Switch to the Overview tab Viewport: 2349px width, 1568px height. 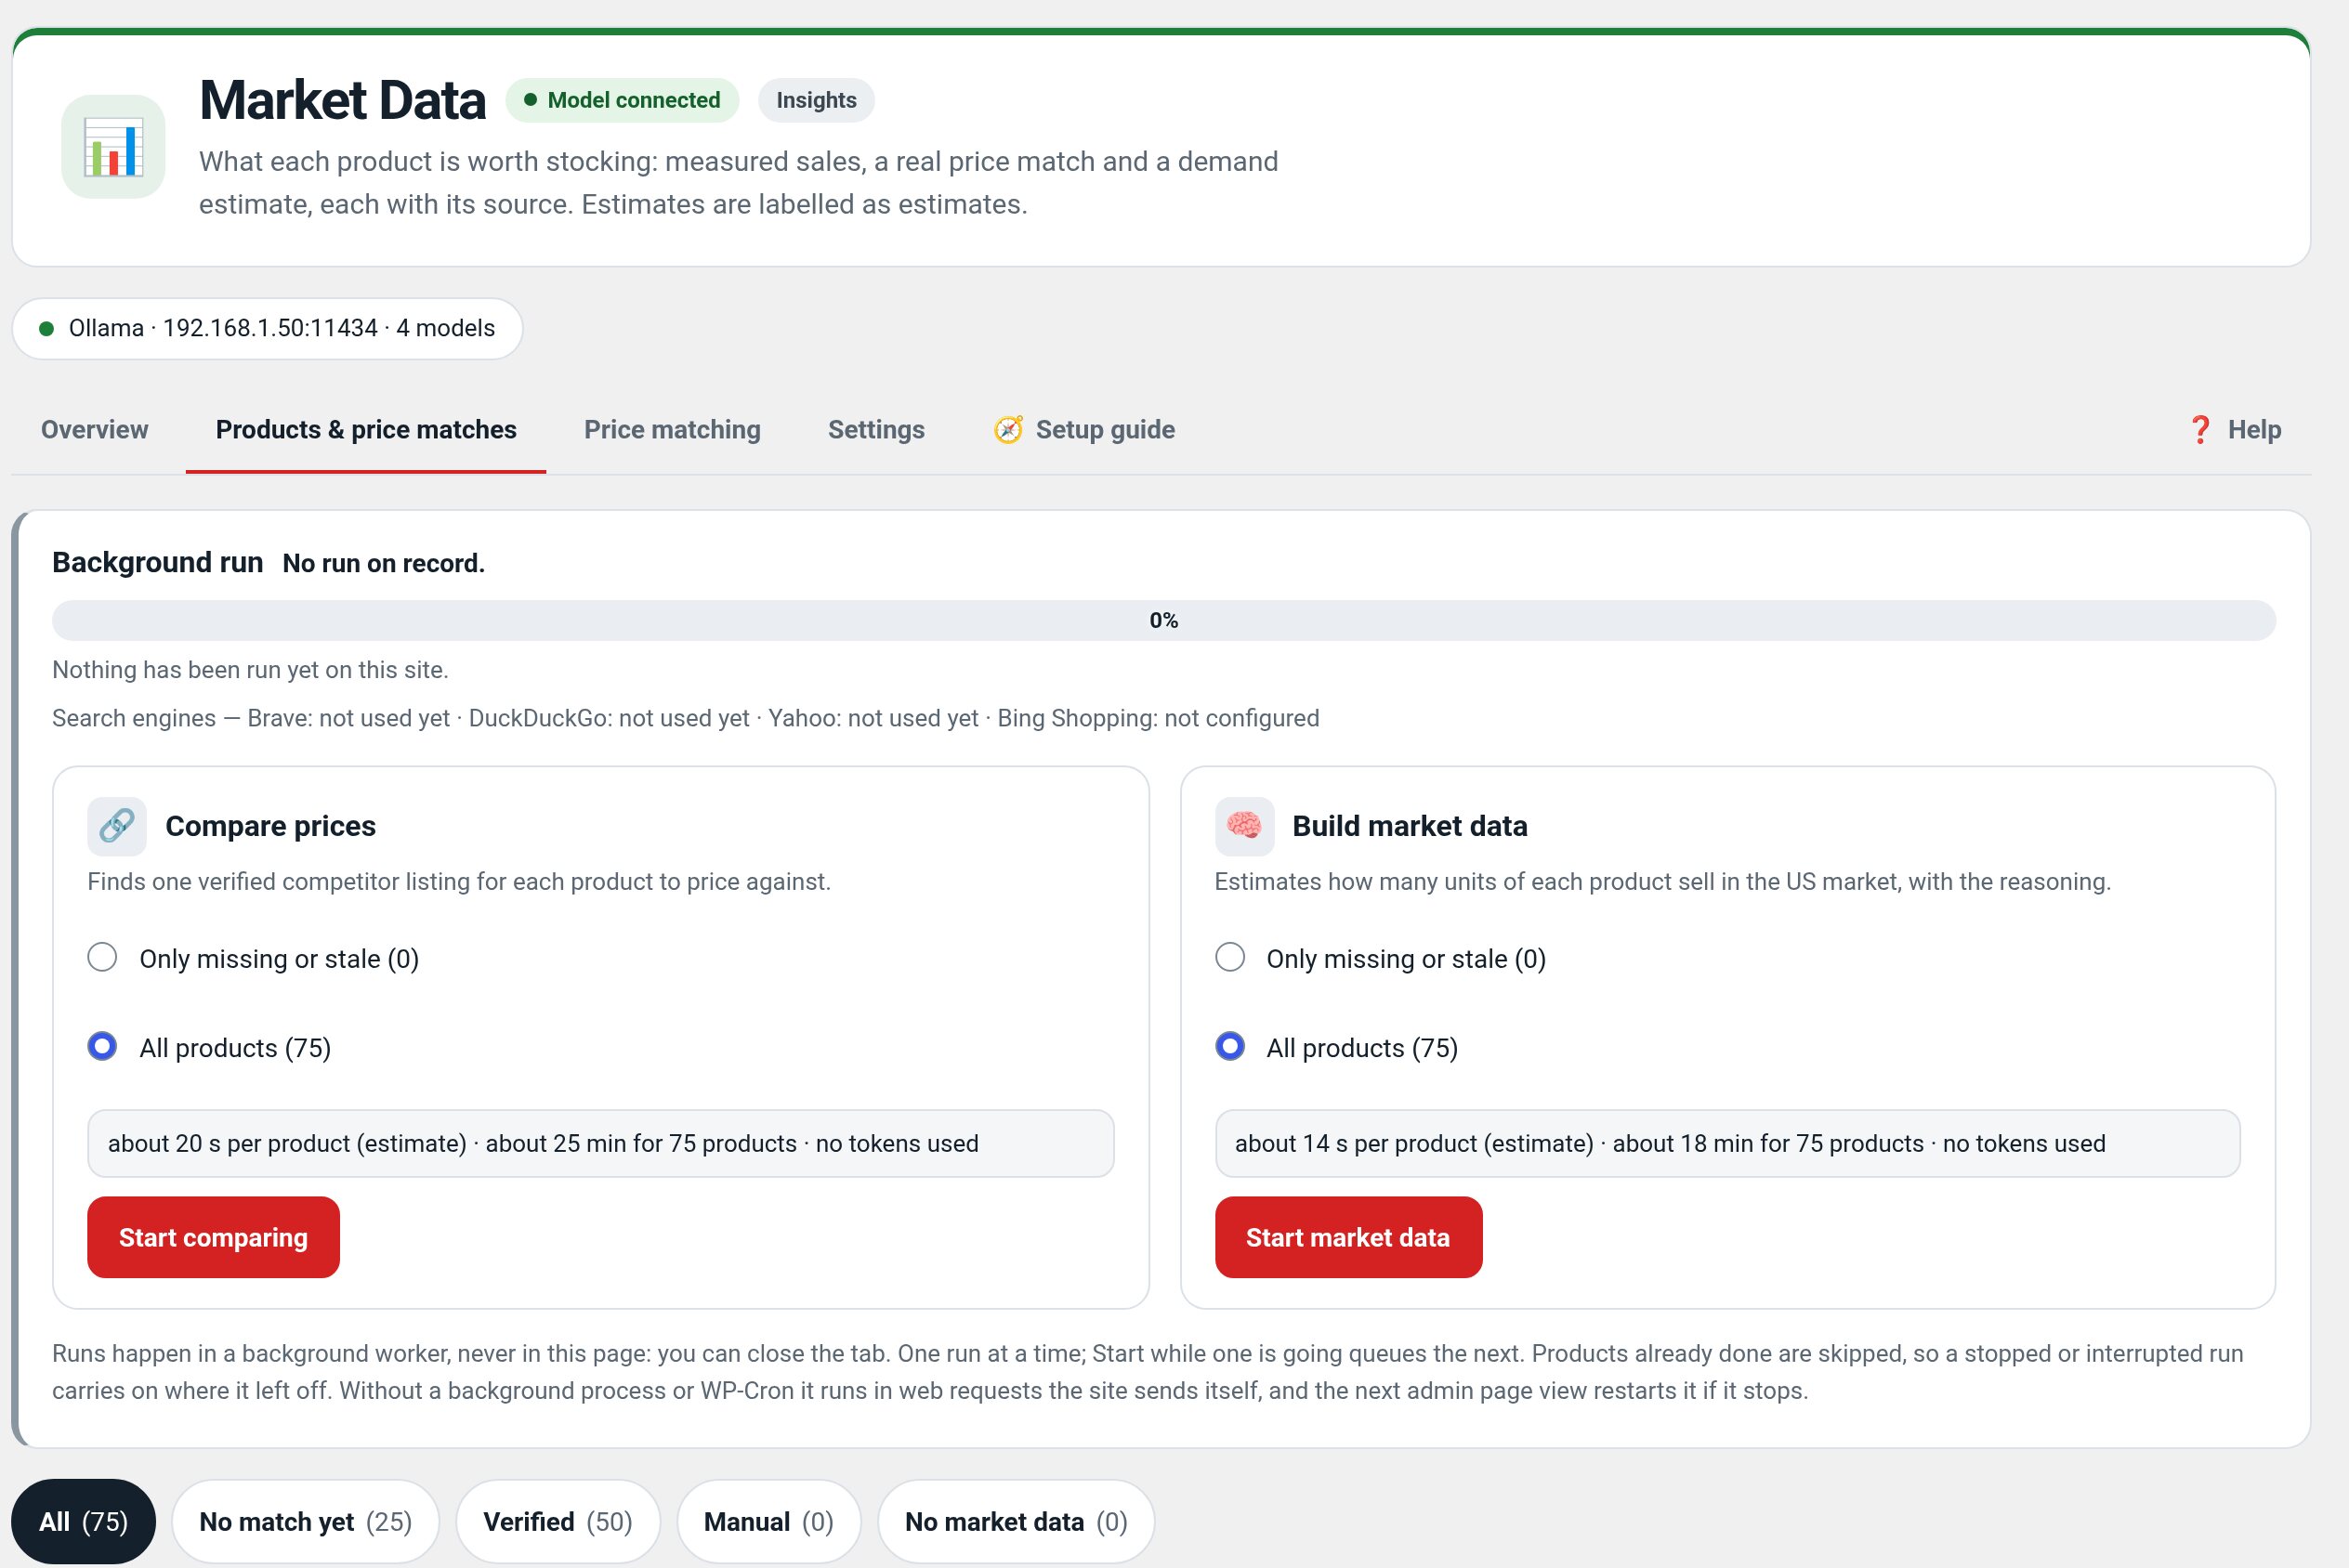[x=94, y=430]
